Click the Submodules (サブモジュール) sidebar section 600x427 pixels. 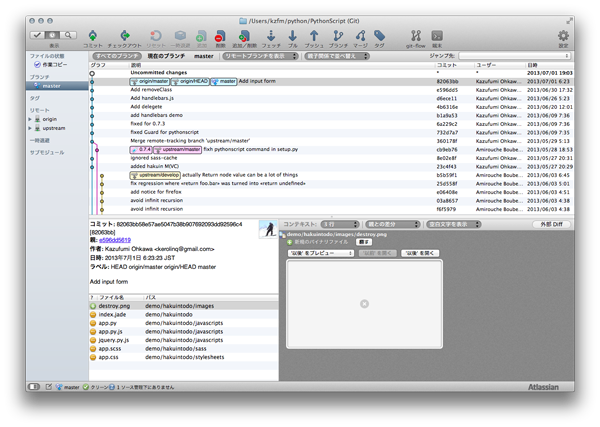tap(47, 153)
